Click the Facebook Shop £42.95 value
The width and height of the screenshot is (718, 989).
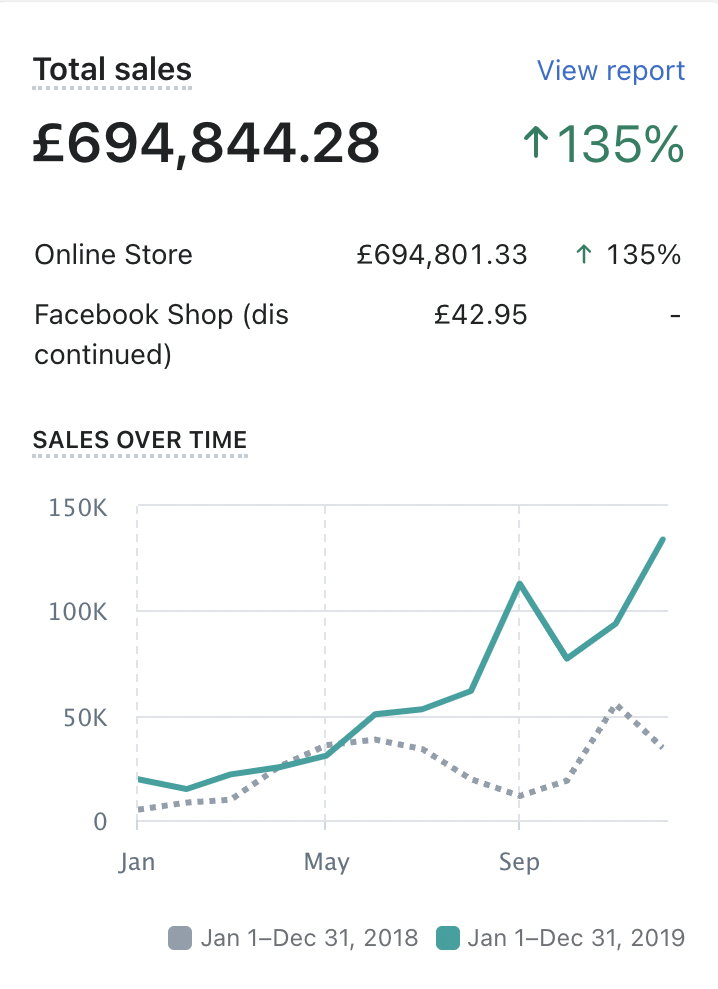coord(480,315)
